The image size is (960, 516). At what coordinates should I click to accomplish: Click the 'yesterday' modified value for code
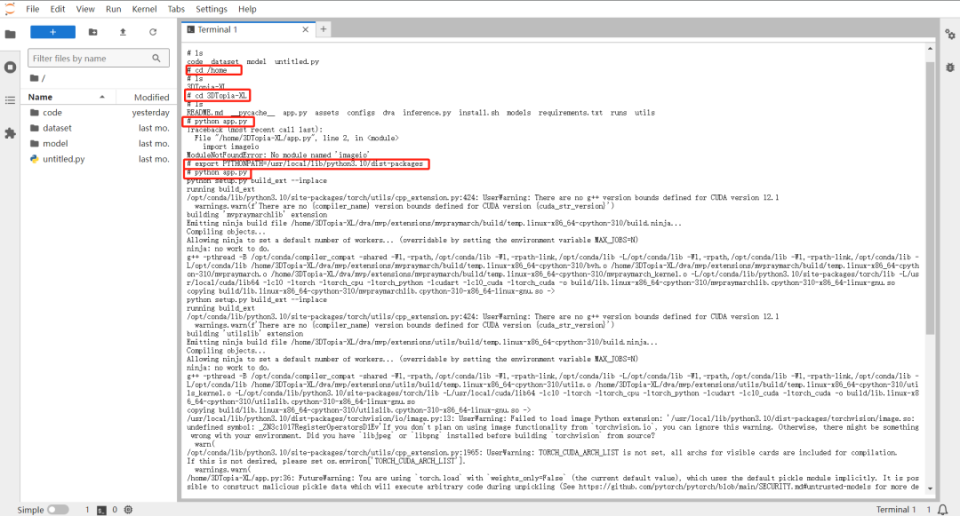151,113
